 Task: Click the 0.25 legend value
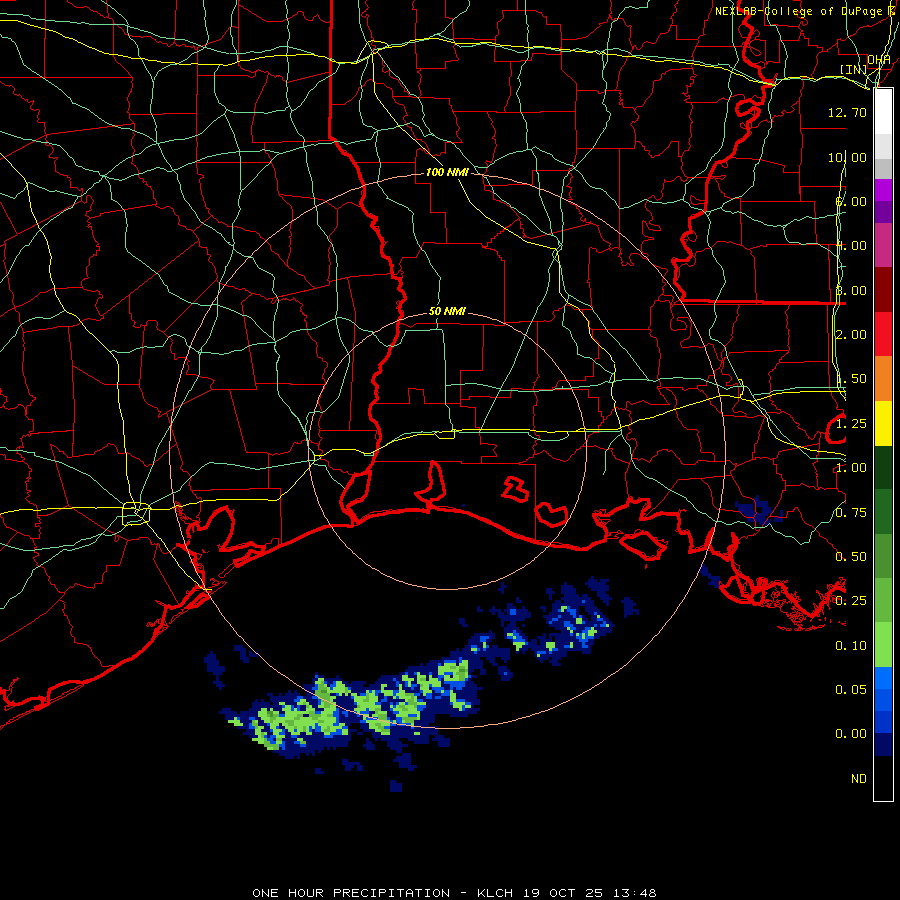851,601
